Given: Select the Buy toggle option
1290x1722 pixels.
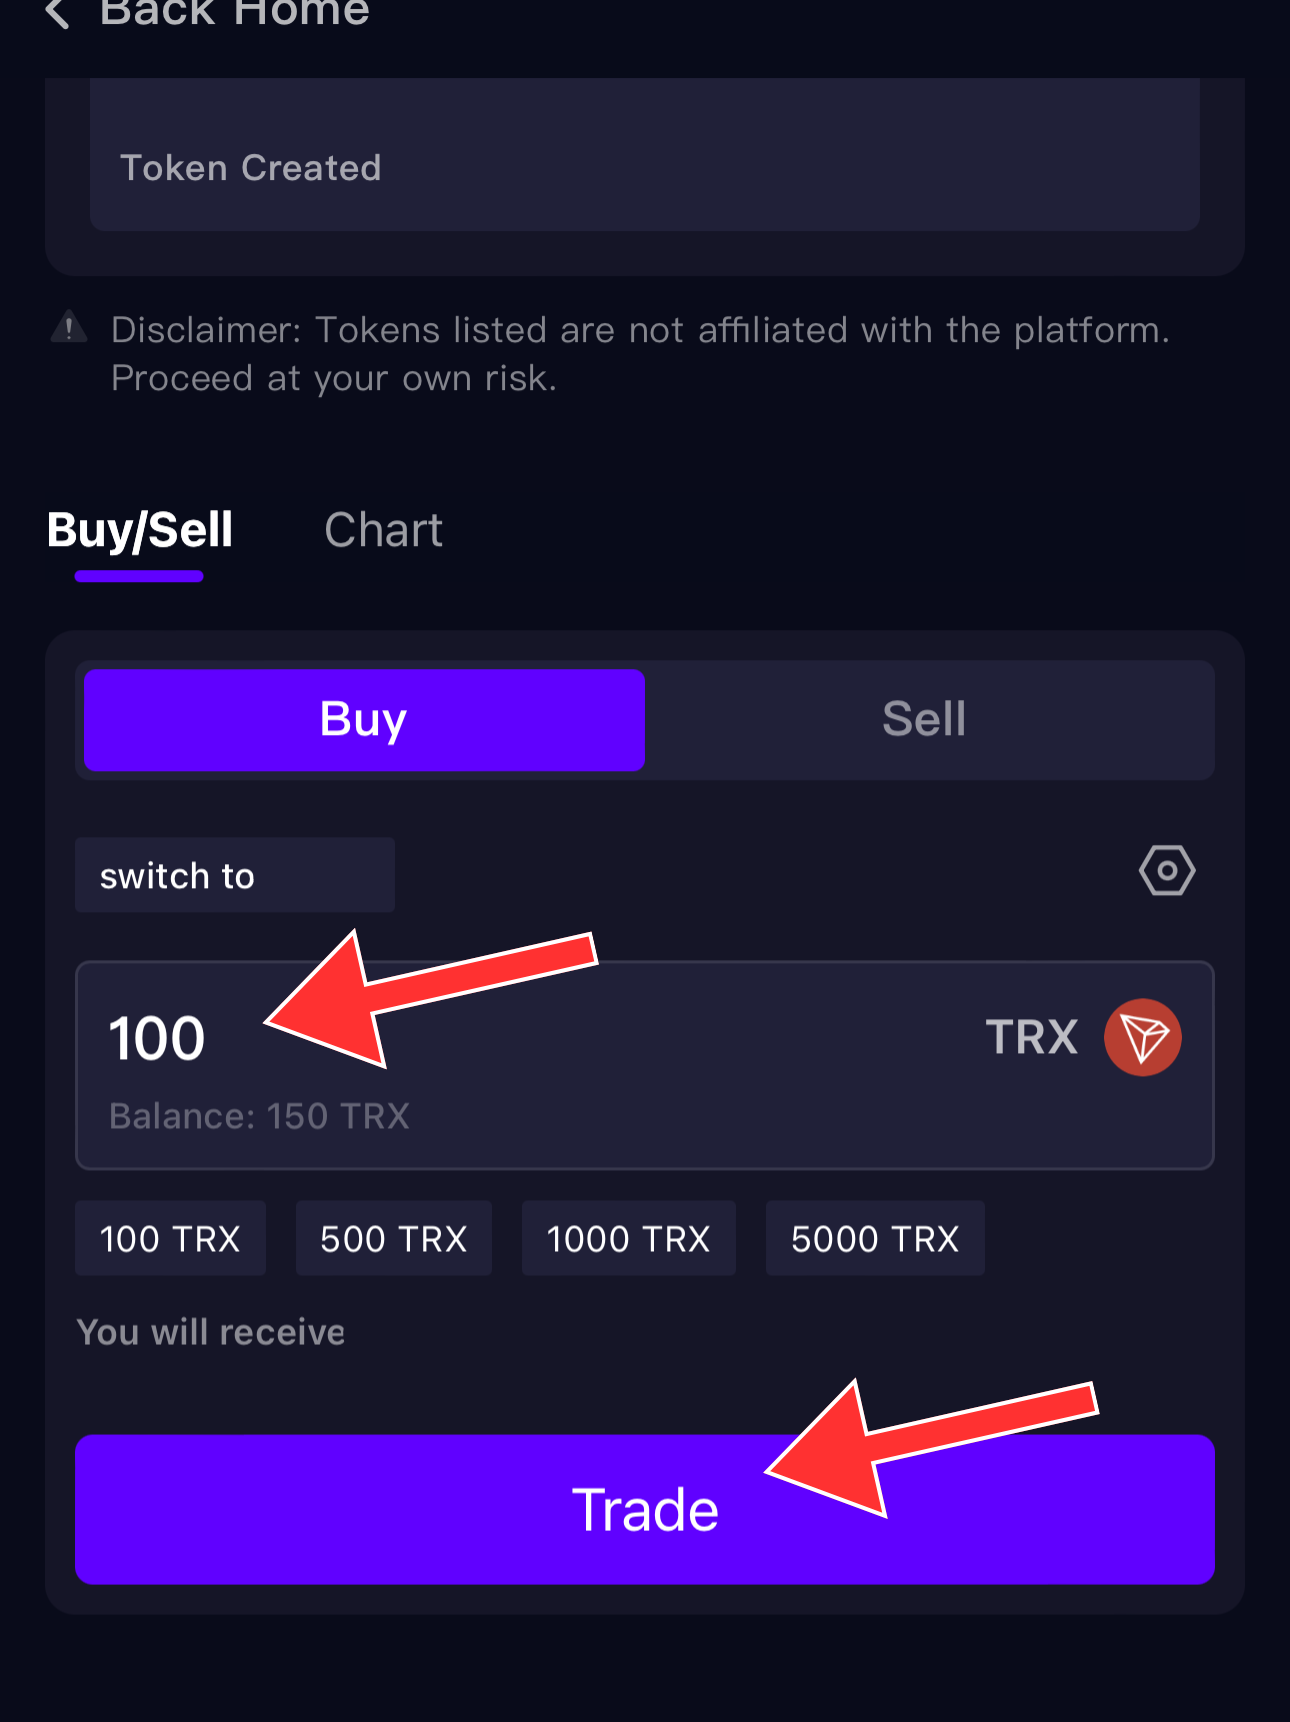Looking at the screenshot, I should (x=364, y=720).
